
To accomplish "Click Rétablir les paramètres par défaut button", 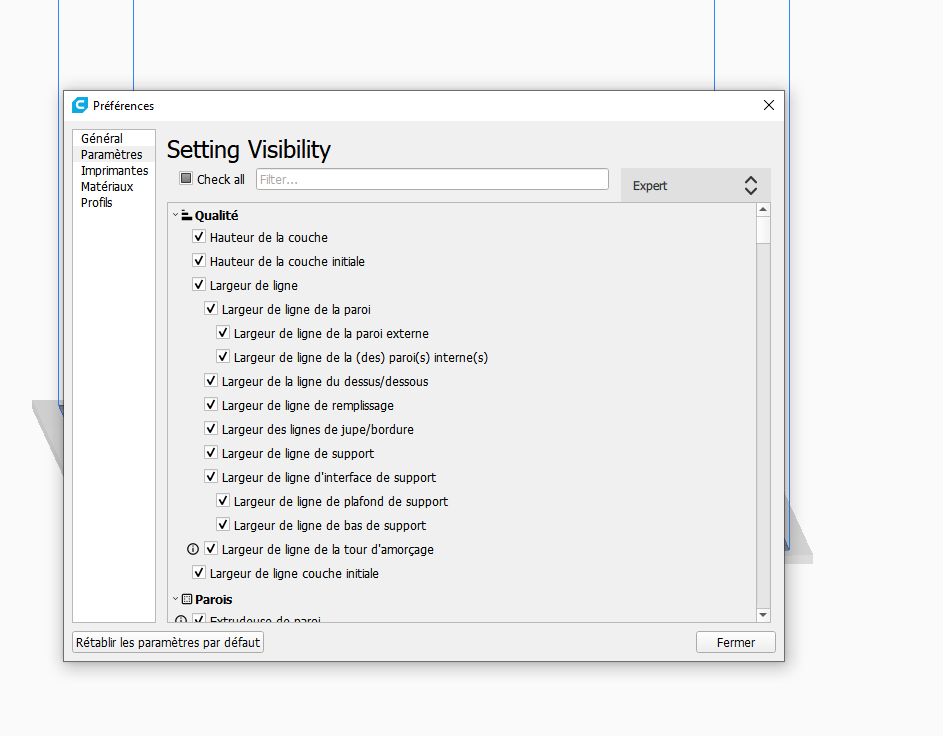I will pos(168,642).
